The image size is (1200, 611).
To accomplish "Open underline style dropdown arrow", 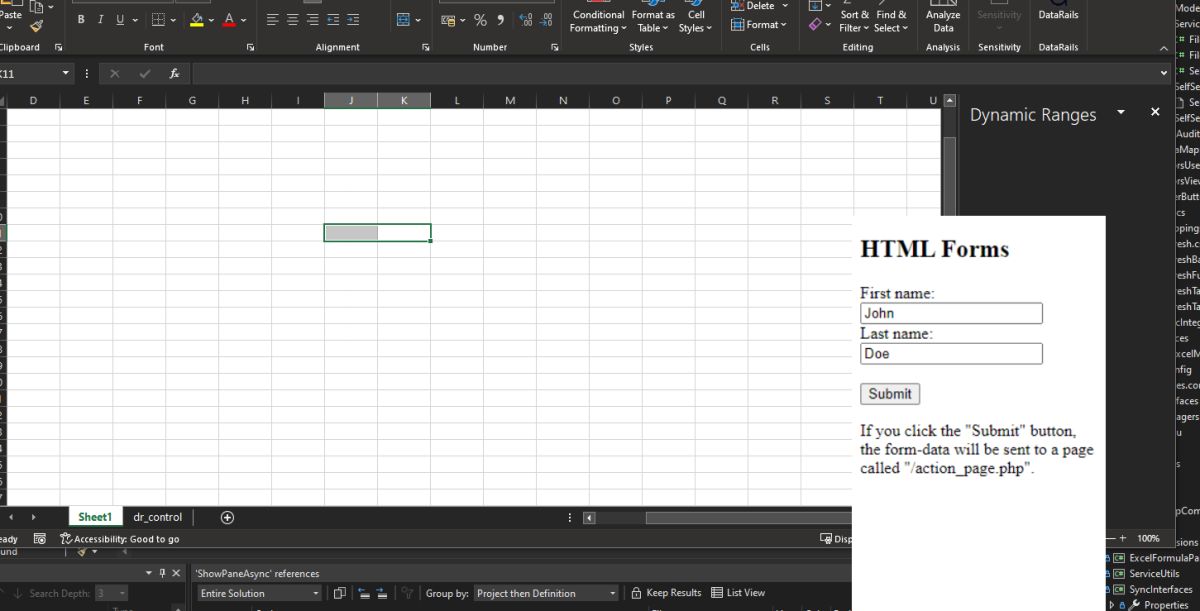I will [x=136, y=20].
